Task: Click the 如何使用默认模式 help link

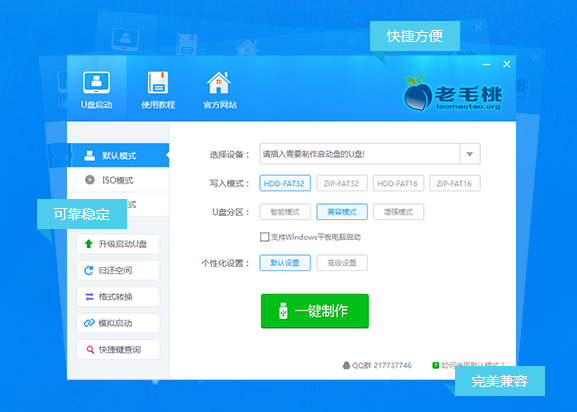Action: 468,365
